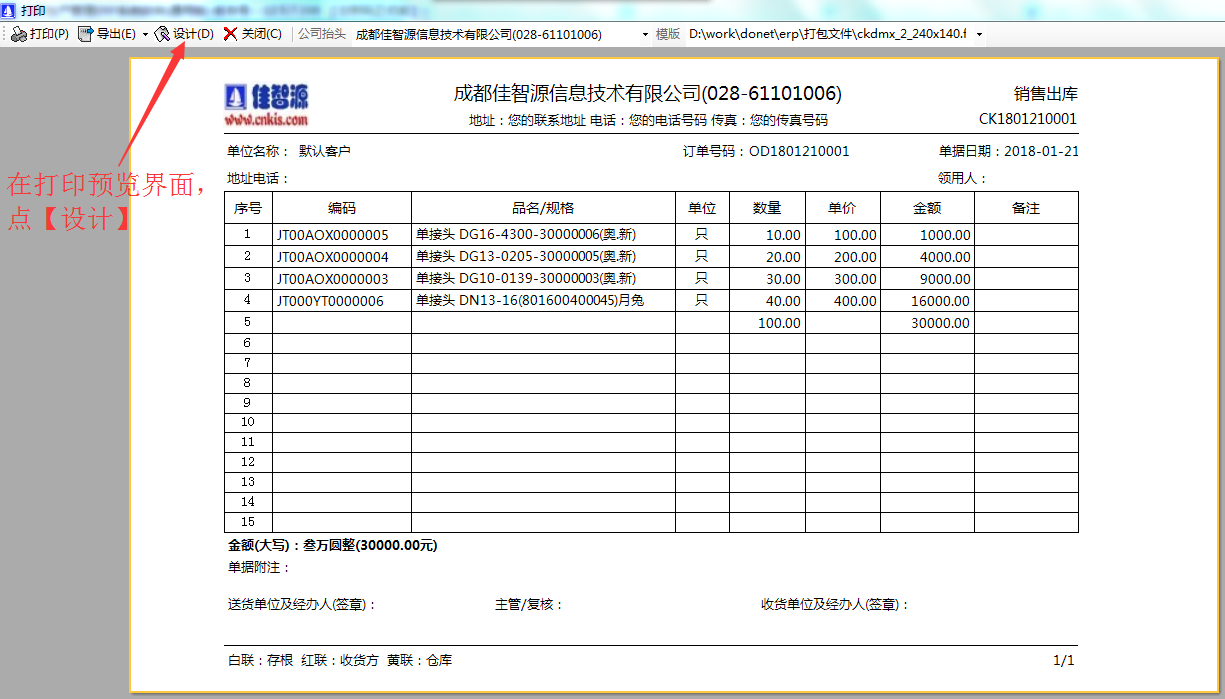Viewport: 1225px width, 699px height.
Task: Click the app icon in the title bar
Action: (x=9, y=10)
